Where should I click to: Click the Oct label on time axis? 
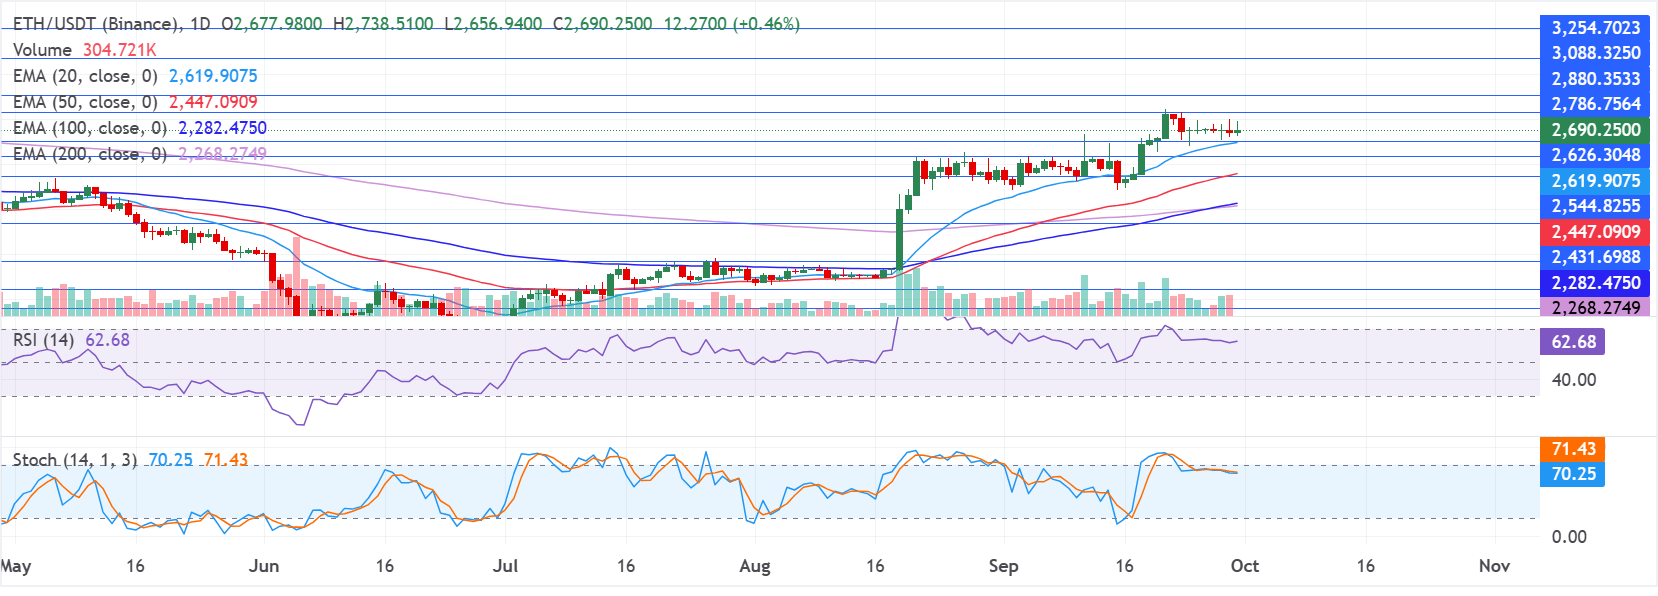point(1245,566)
